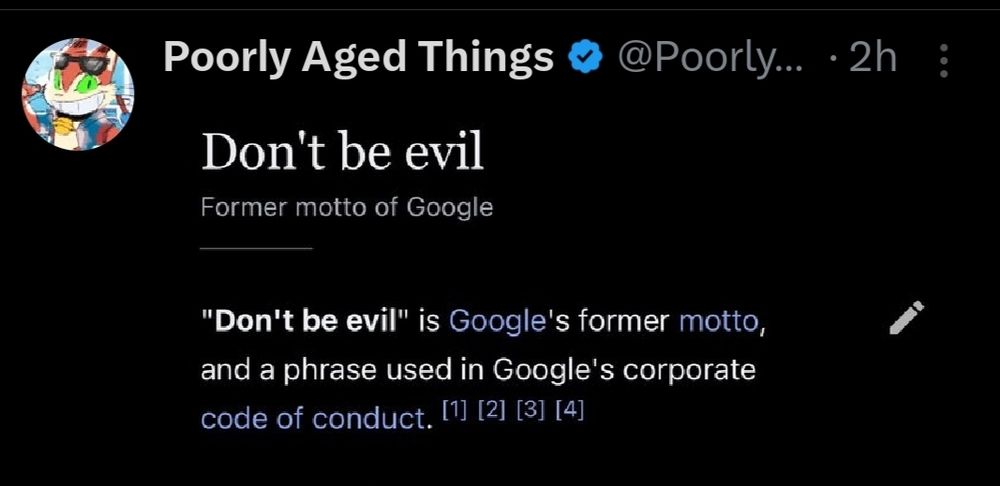Click the pencil edit icon
Screen dimensions: 1000x486
point(907,317)
